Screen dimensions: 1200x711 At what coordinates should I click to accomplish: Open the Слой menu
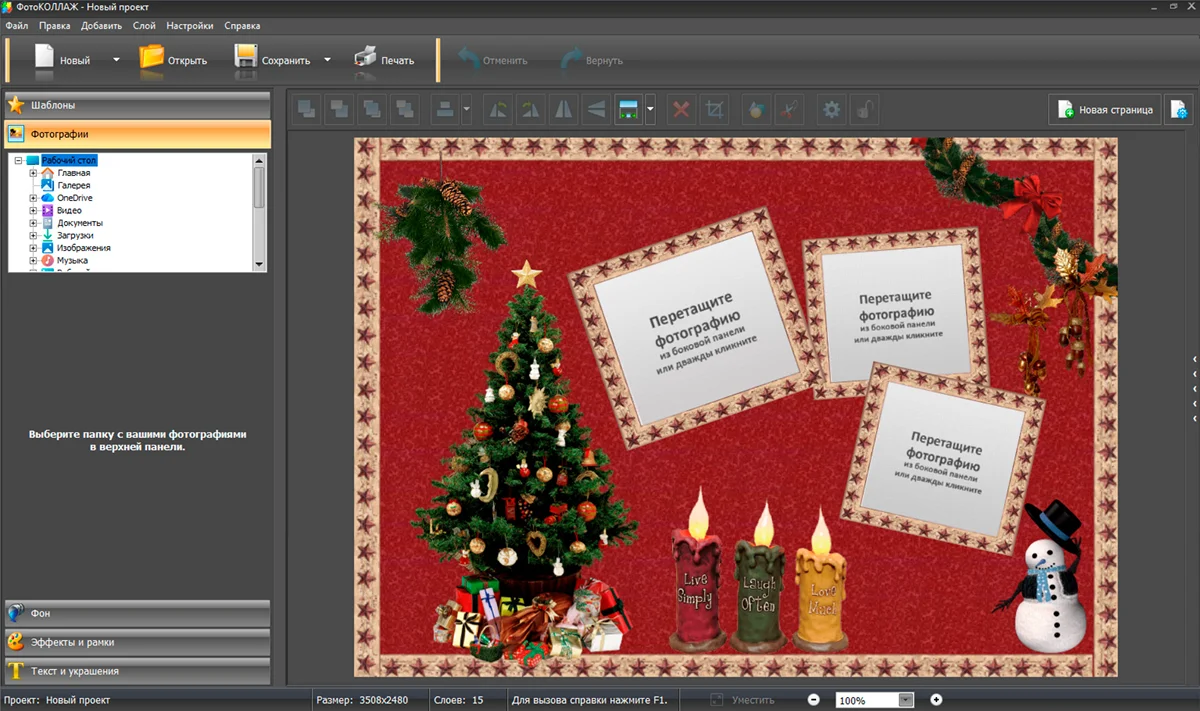pyautogui.click(x=144, y=26)
